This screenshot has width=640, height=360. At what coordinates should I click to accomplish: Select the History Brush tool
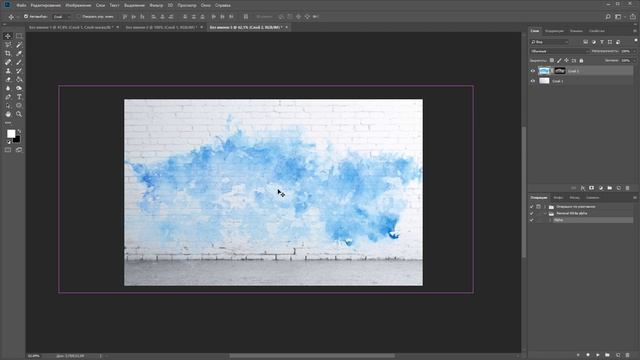point(19,71)
